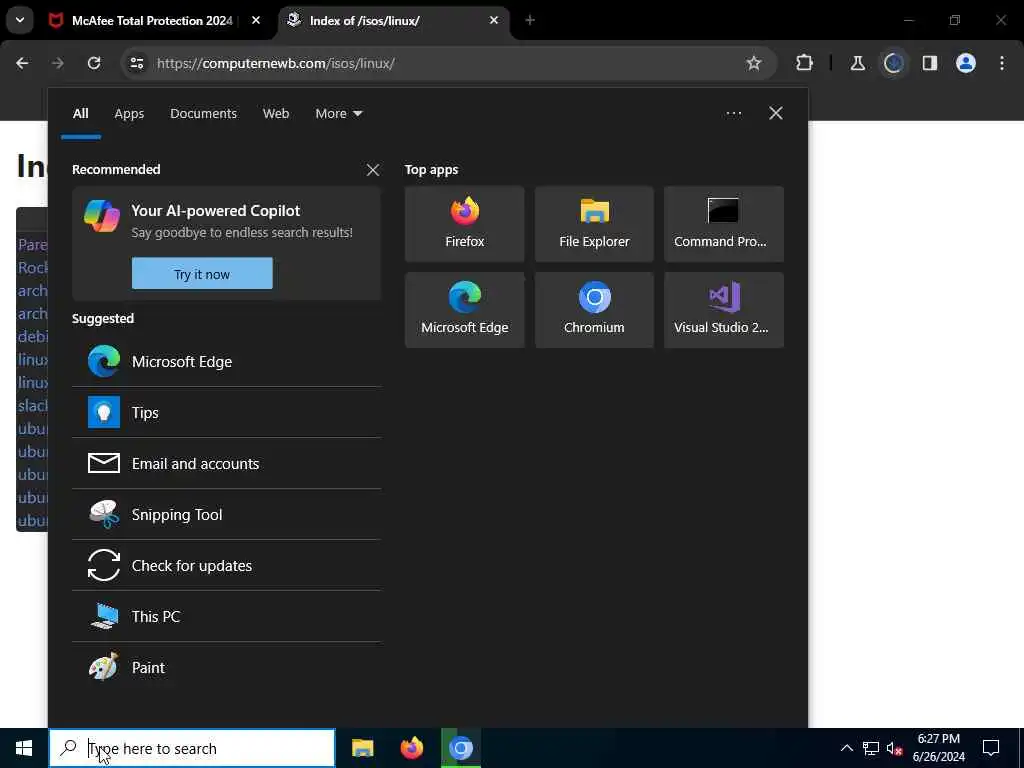The height and width of the screenshot is (768, 1024).
Task: Open a new browser tab
Action: click(530, 21)
